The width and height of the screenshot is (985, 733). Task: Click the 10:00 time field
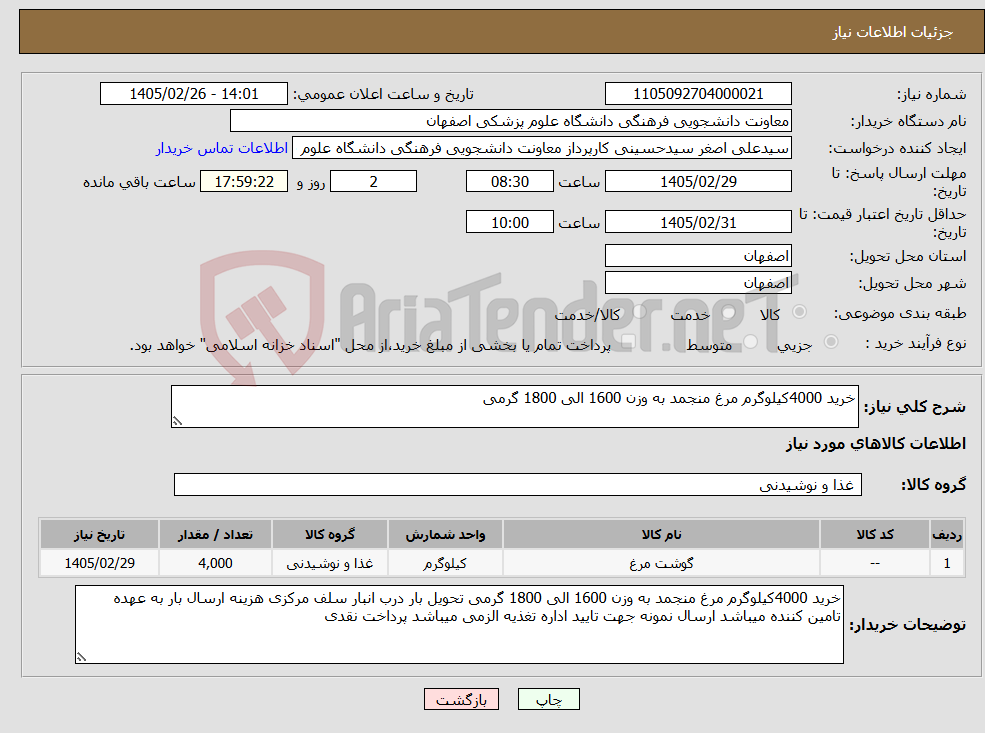pyautogui.click(x=509, y=222)
